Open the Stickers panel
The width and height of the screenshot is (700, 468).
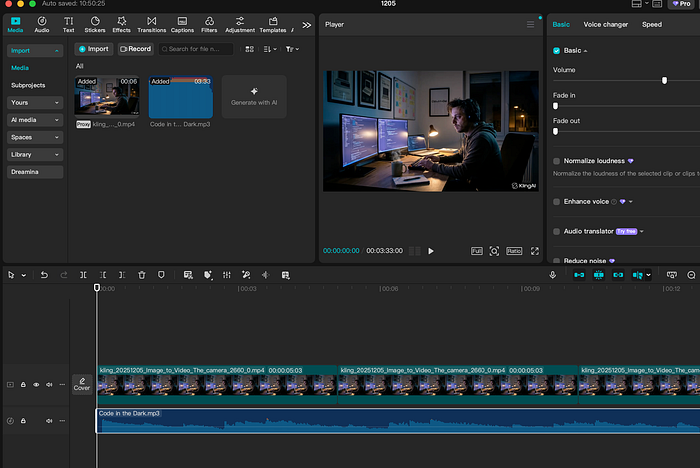(x=94, y=23)
